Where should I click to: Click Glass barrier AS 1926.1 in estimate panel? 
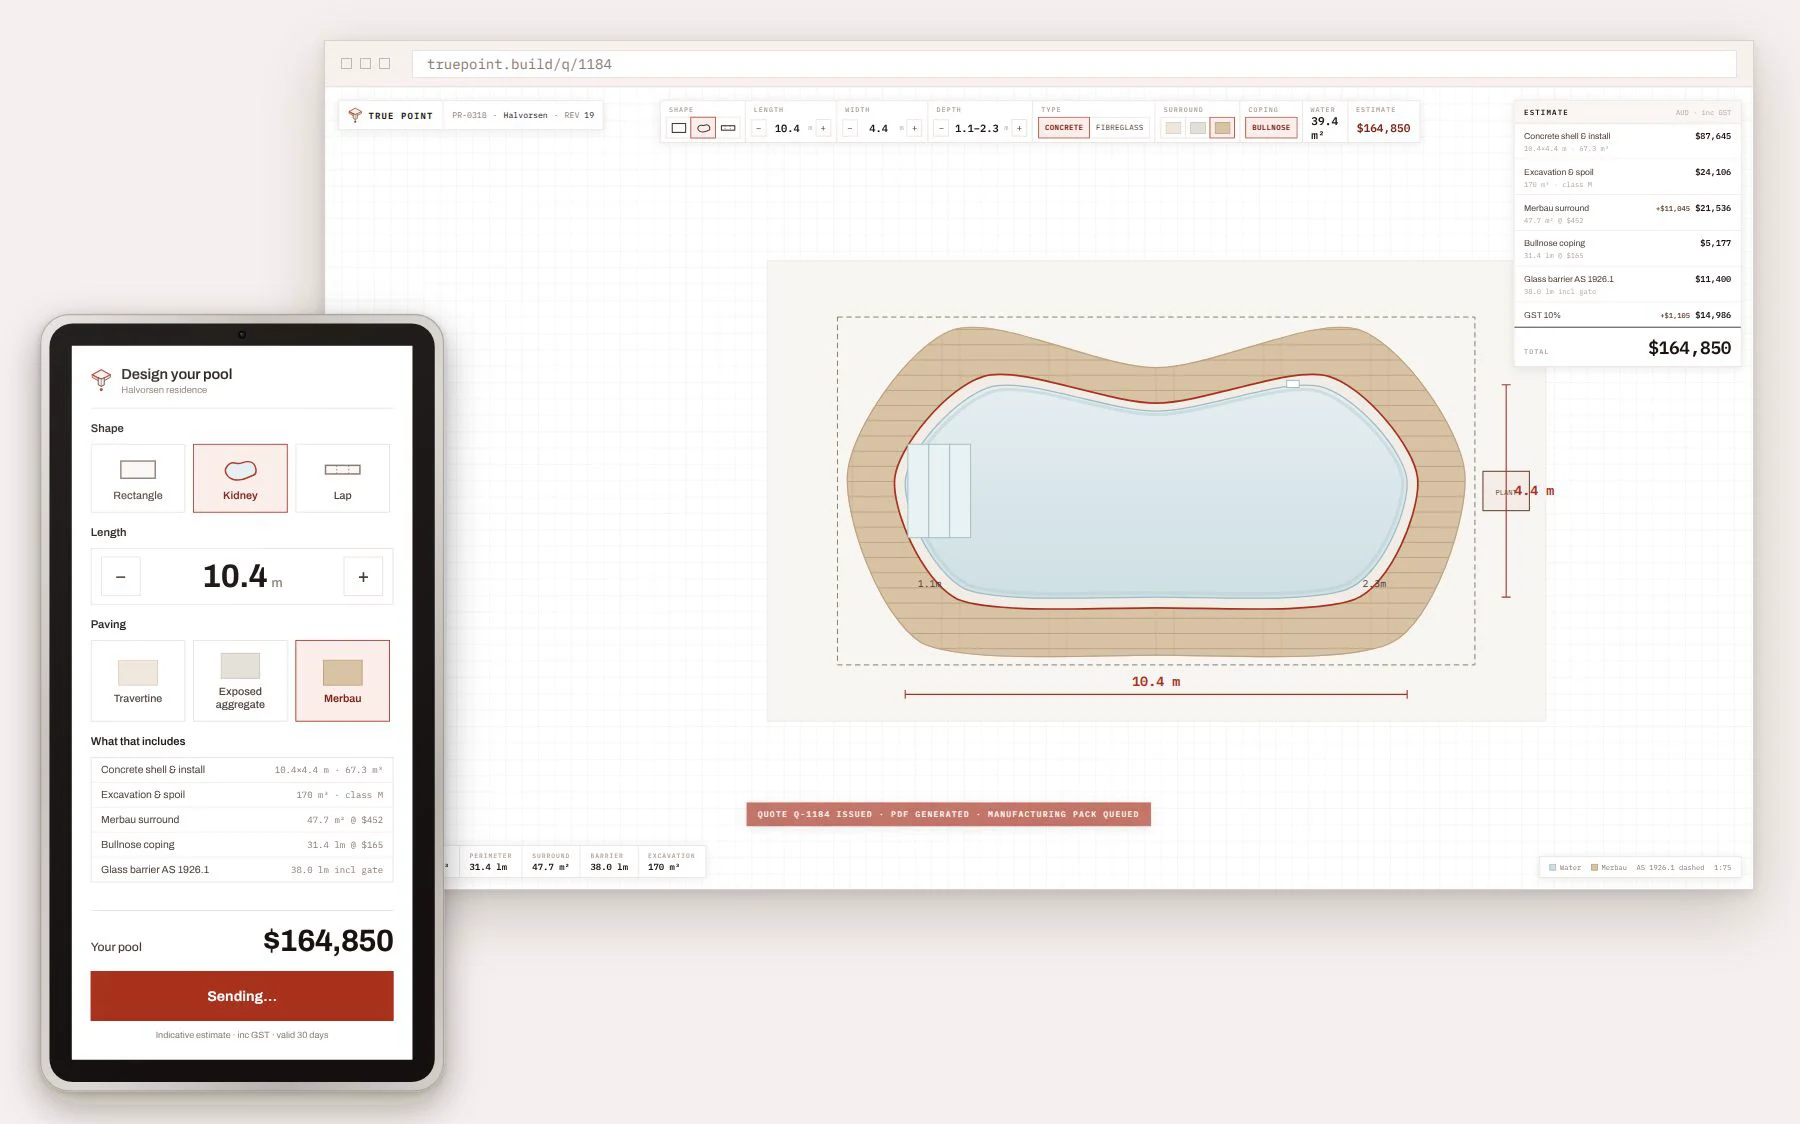[1627, 284]
